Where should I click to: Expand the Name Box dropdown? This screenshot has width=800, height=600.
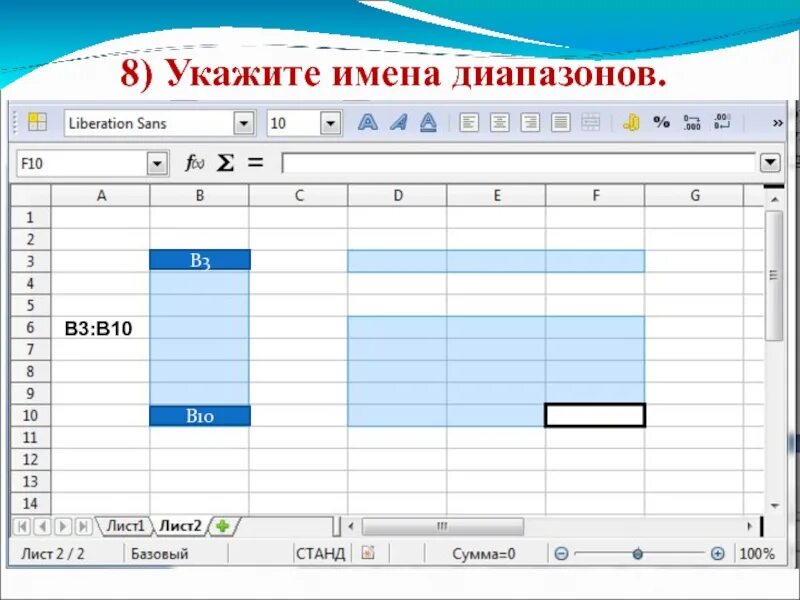point(158,162)
